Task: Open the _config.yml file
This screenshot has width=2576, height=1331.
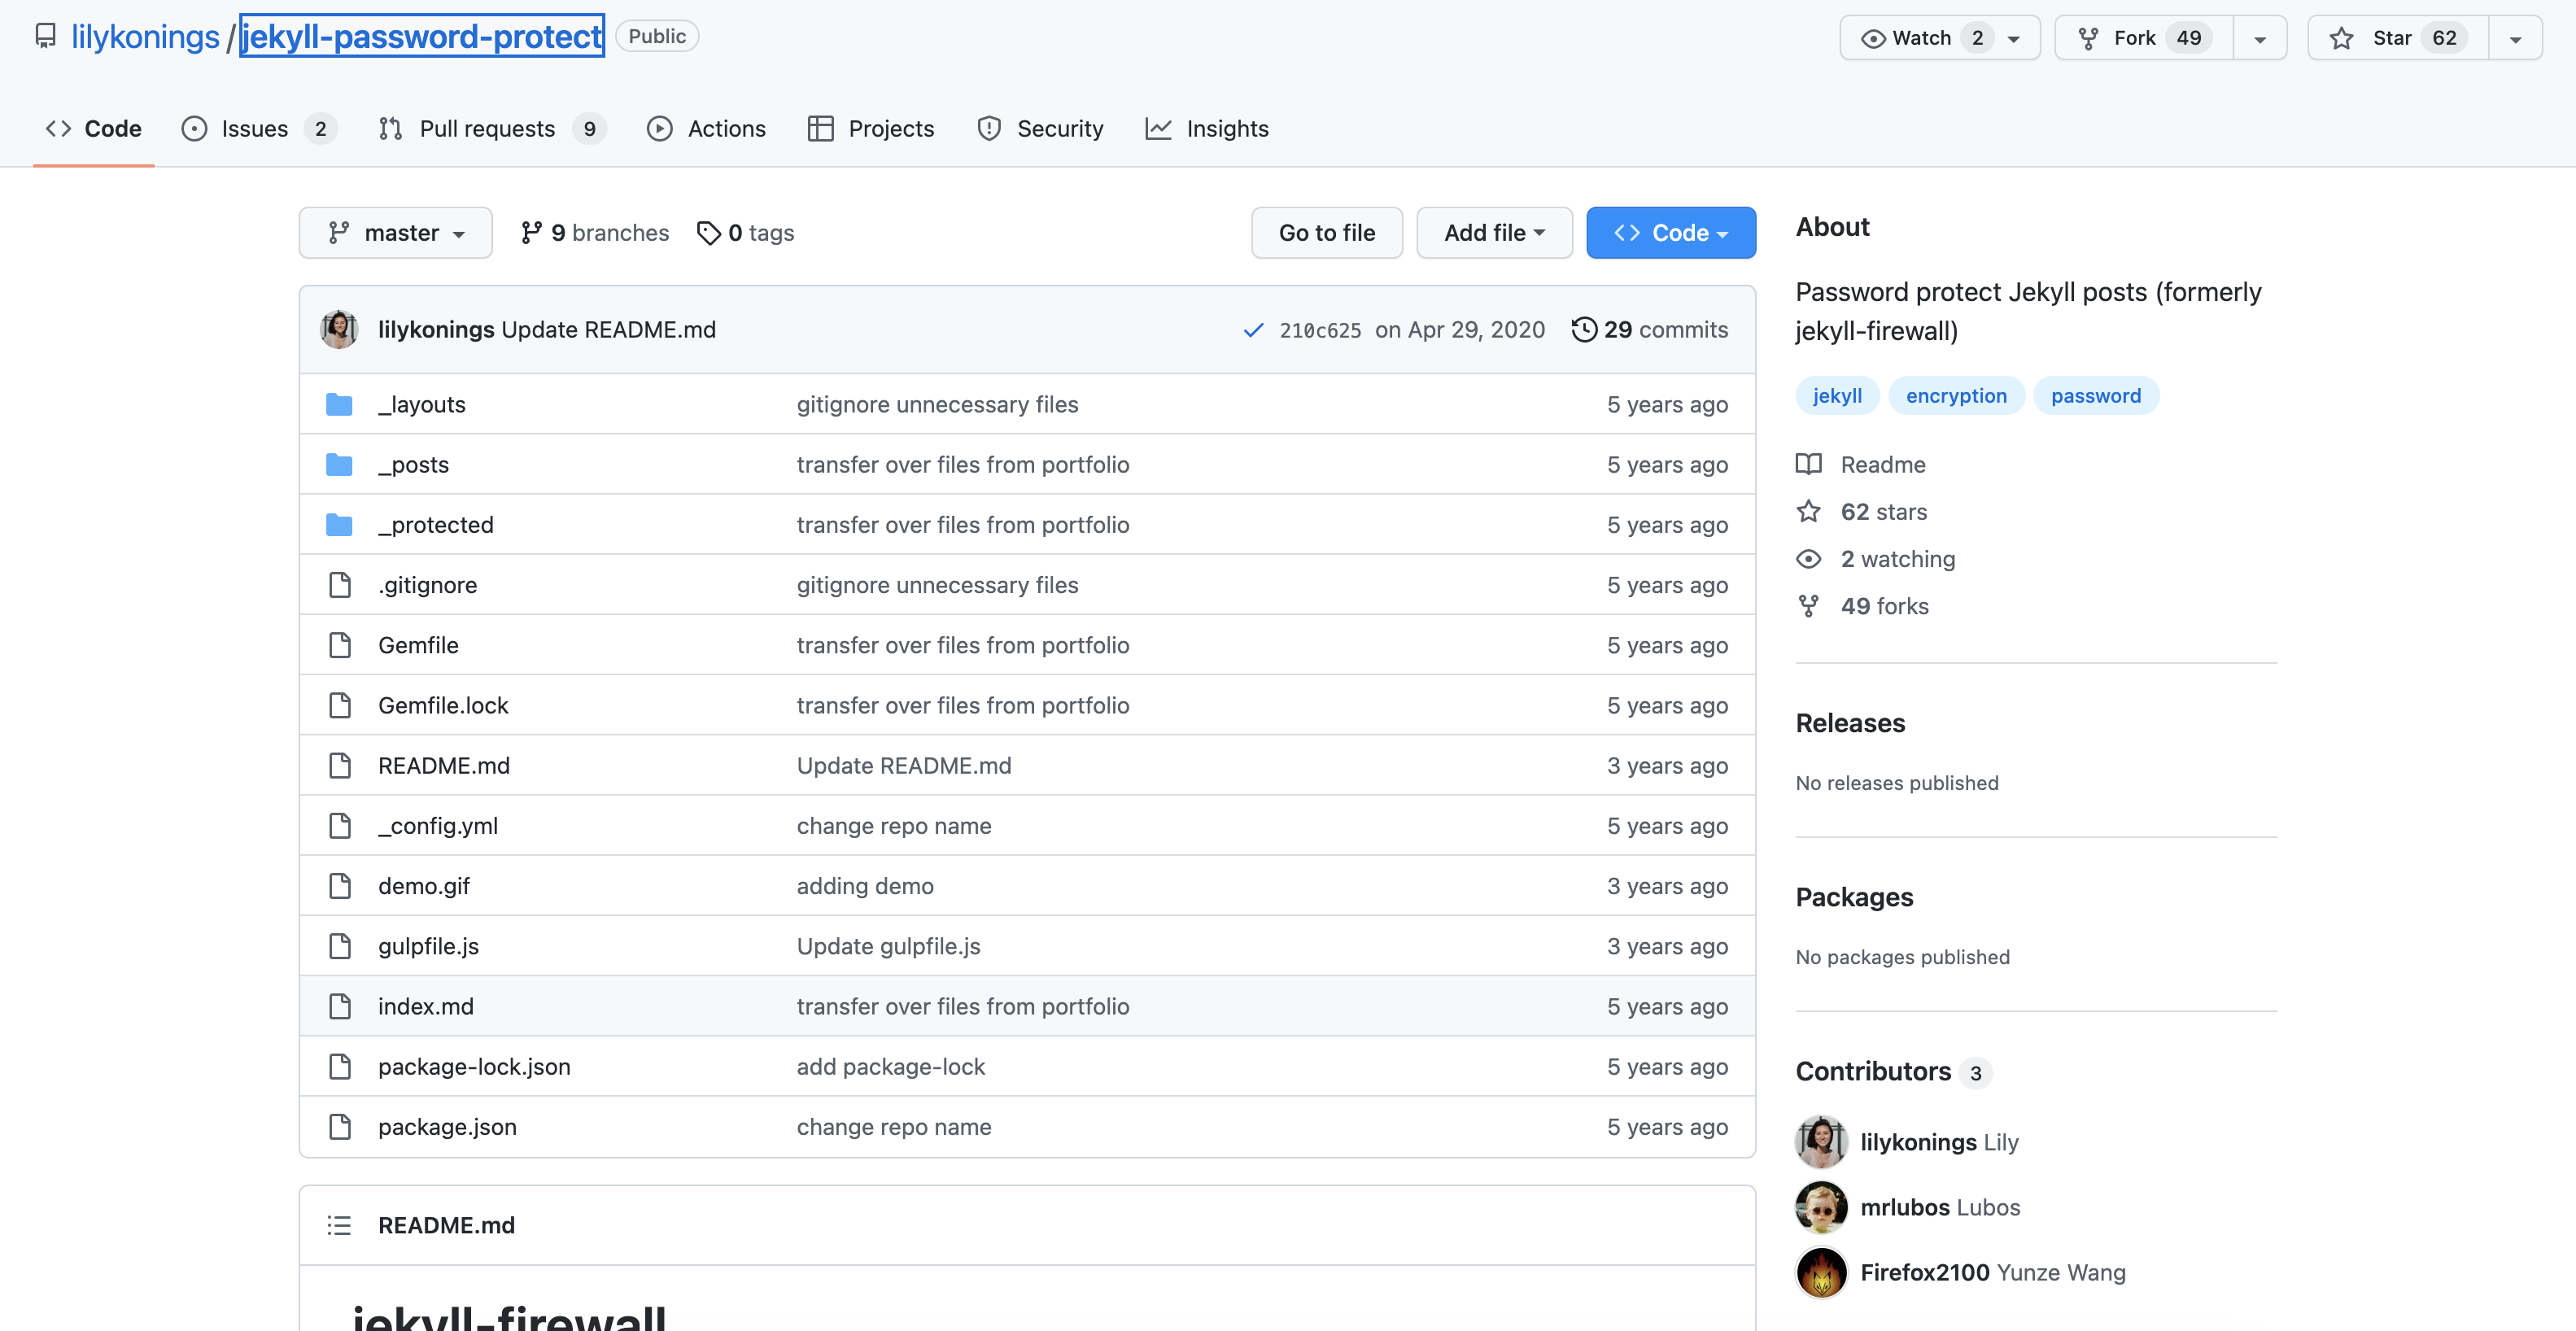Action: [438, 826]
